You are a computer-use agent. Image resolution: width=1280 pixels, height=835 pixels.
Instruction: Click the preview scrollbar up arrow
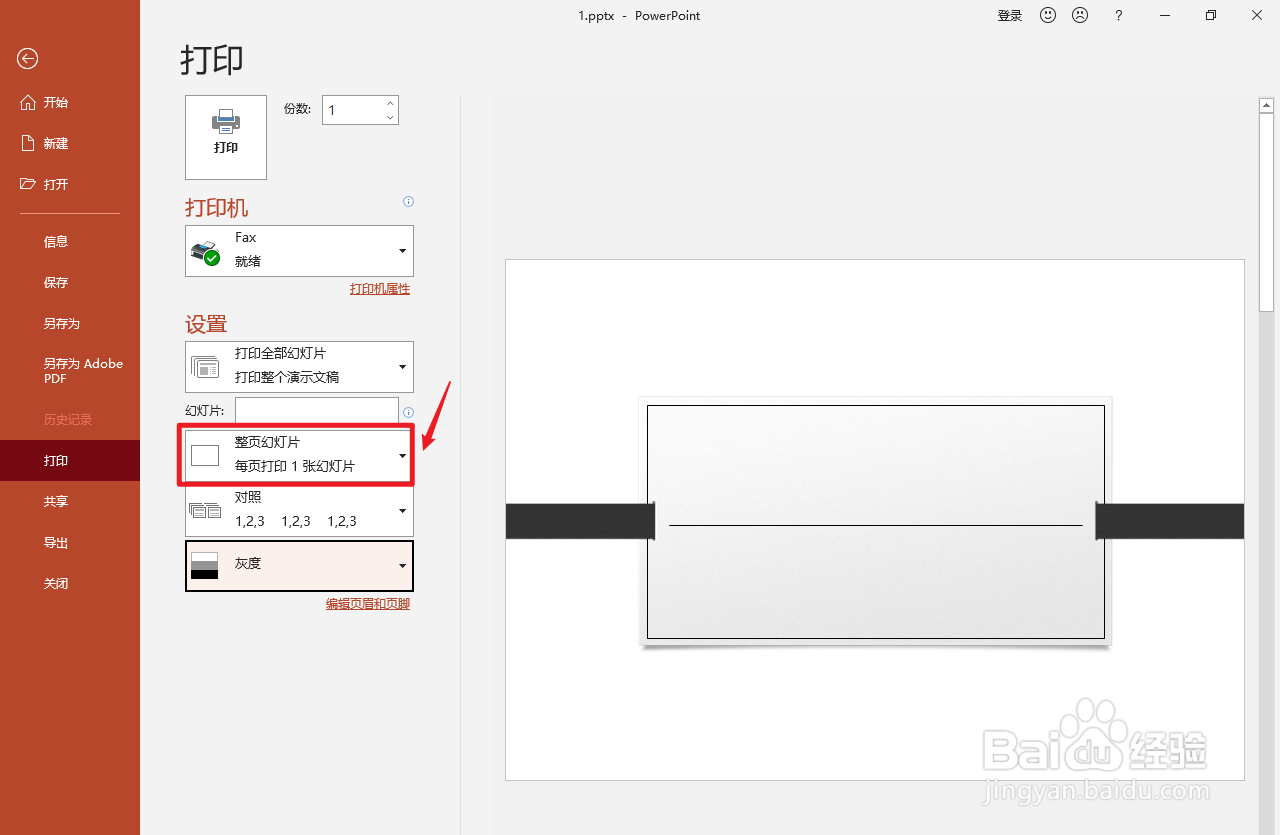1266,104
